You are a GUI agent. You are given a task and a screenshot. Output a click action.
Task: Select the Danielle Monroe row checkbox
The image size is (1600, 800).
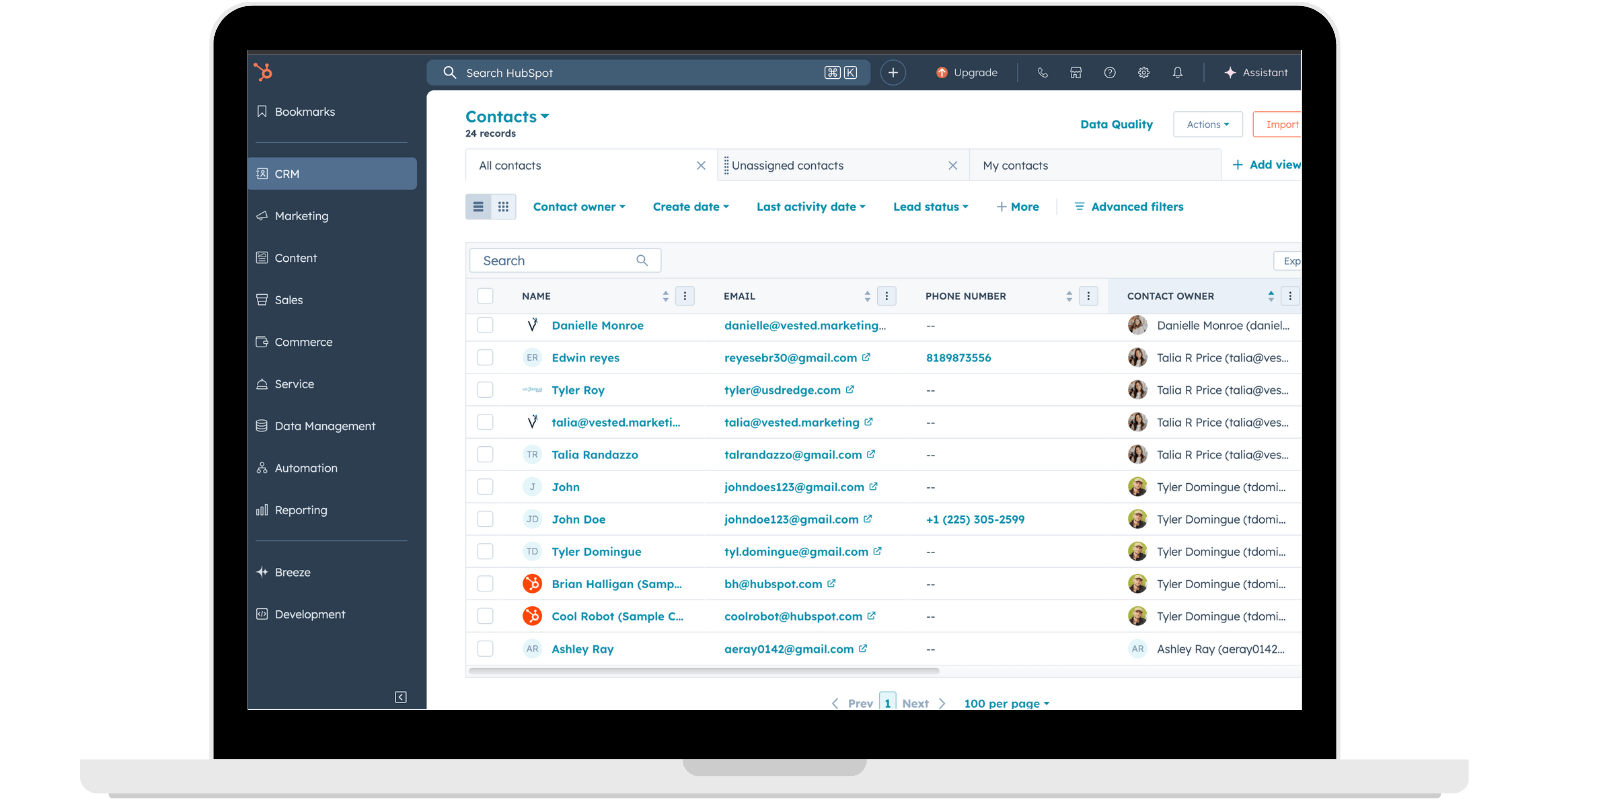pos(485,325)
